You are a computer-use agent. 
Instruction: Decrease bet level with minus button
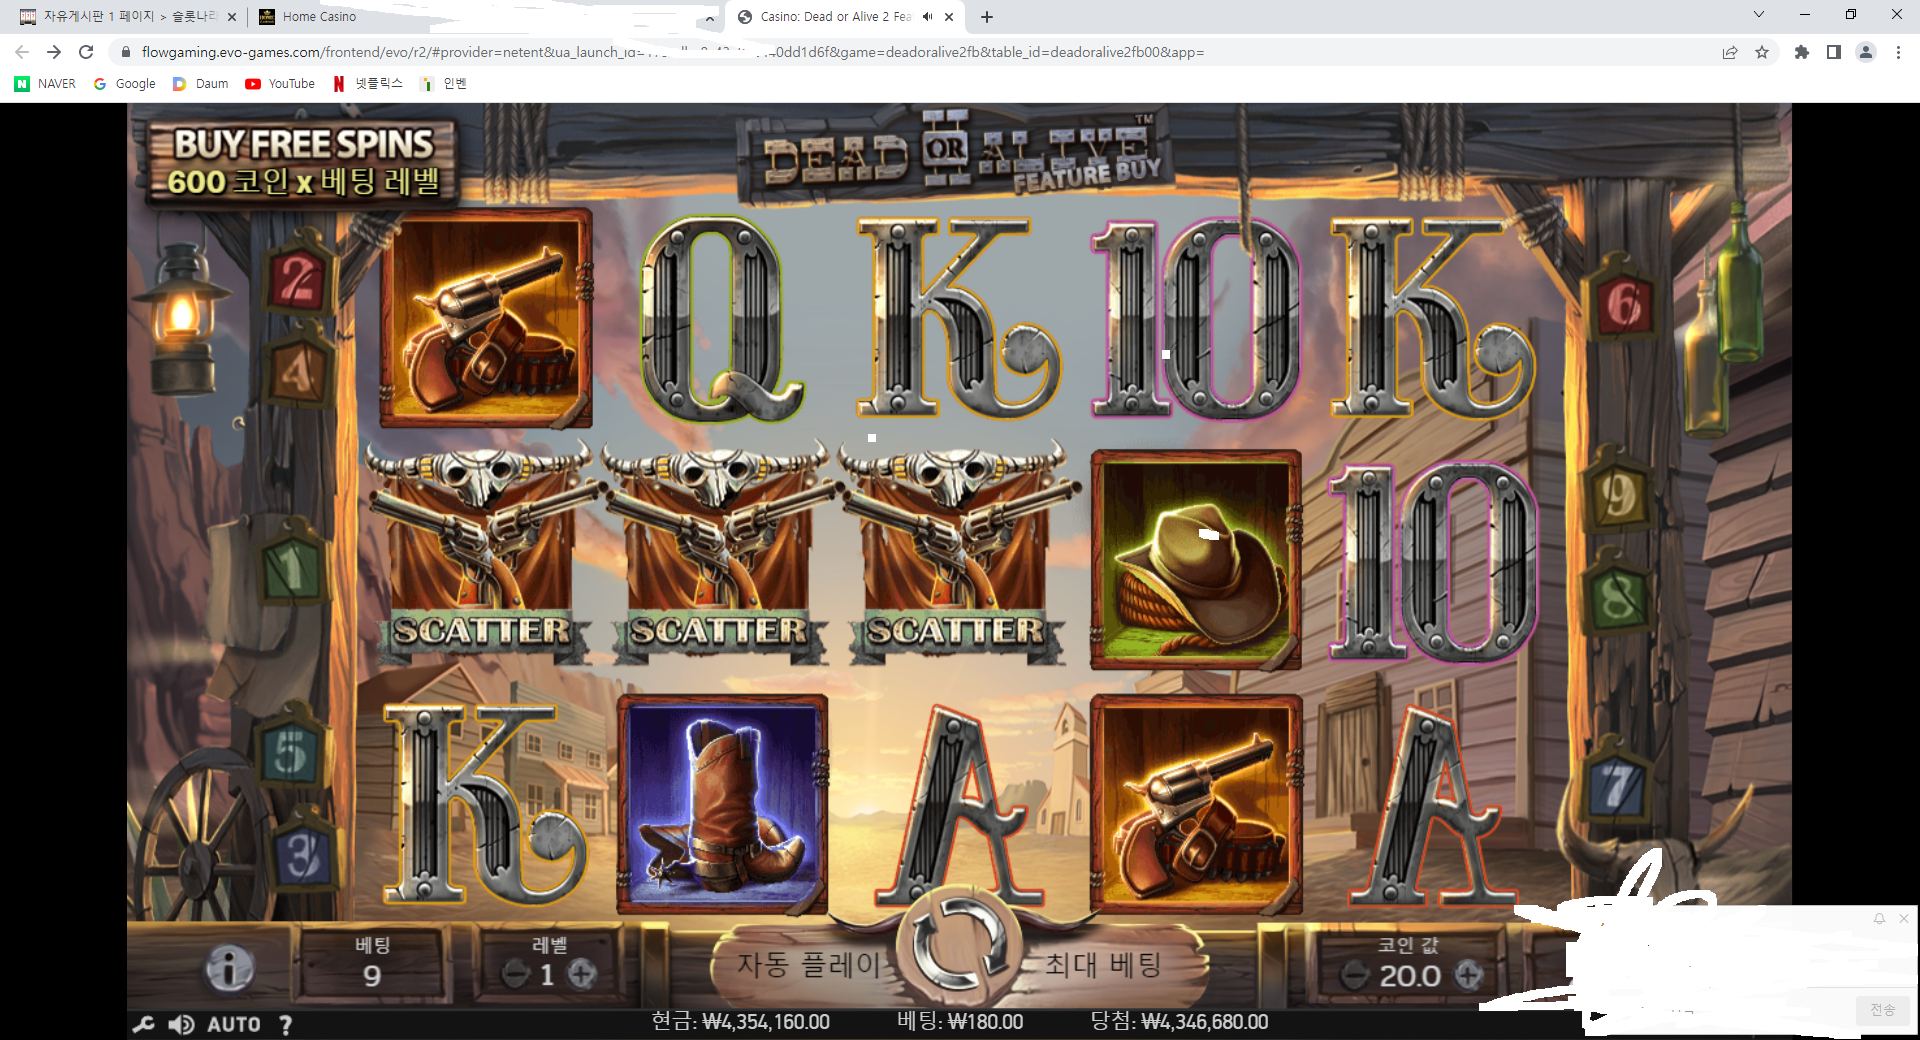(516, 974)
